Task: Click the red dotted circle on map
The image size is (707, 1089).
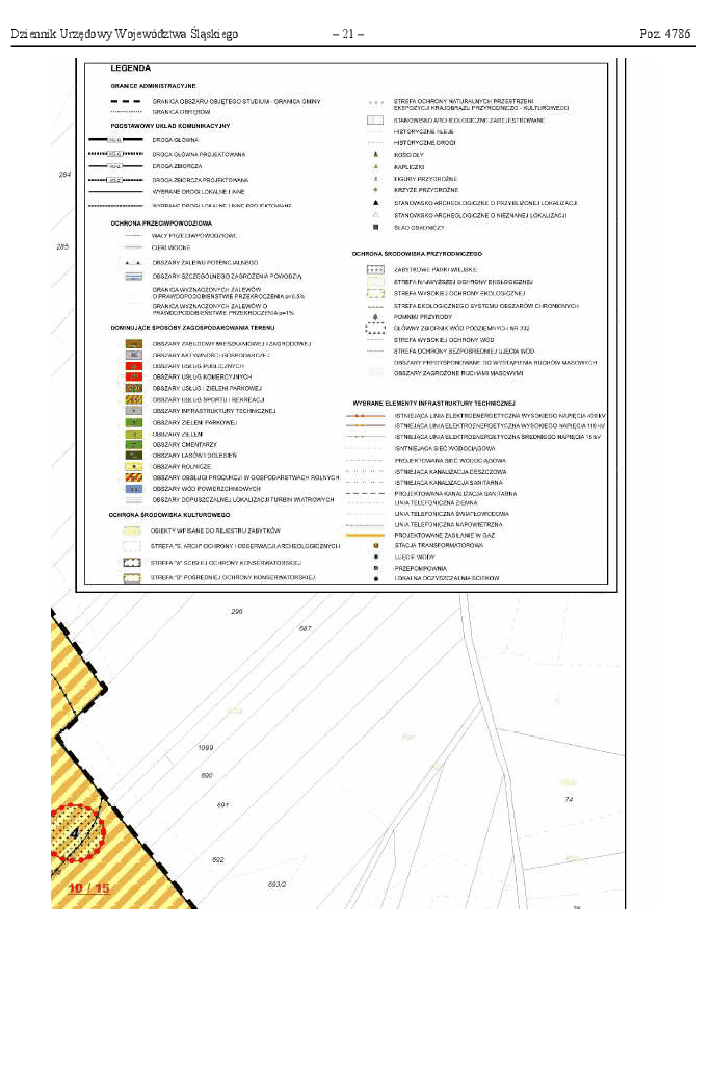Action: click(77, 832)
